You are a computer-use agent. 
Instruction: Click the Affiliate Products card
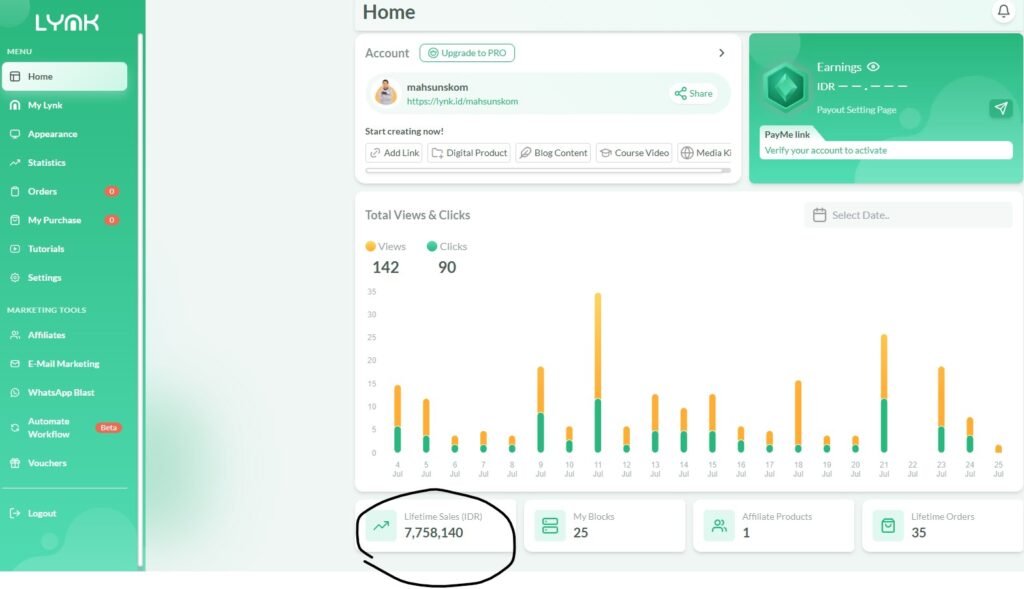774,526
